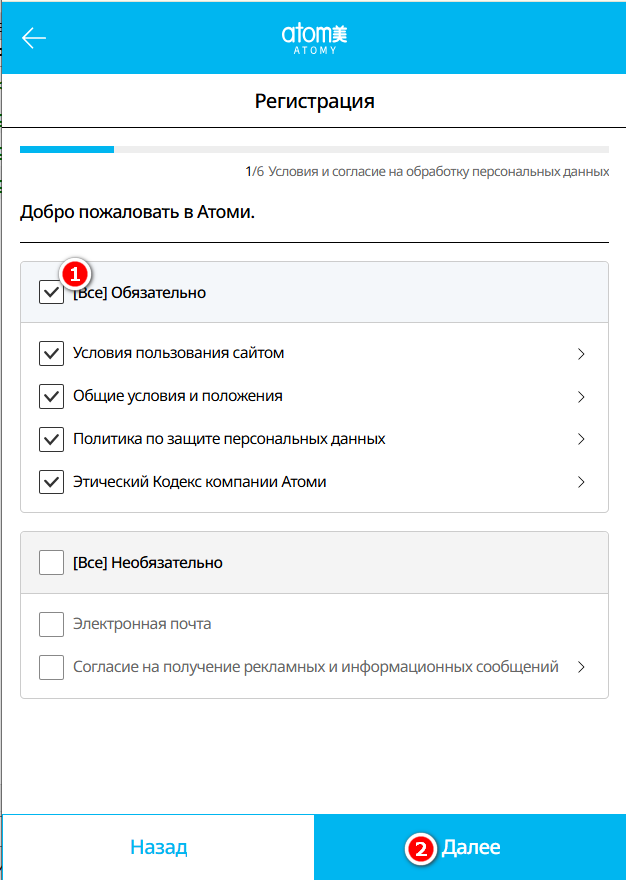Viewport: 626px width, 880px height.
Task: Uncheck Общие условия и положения checkbox
Action: (51, 396)
